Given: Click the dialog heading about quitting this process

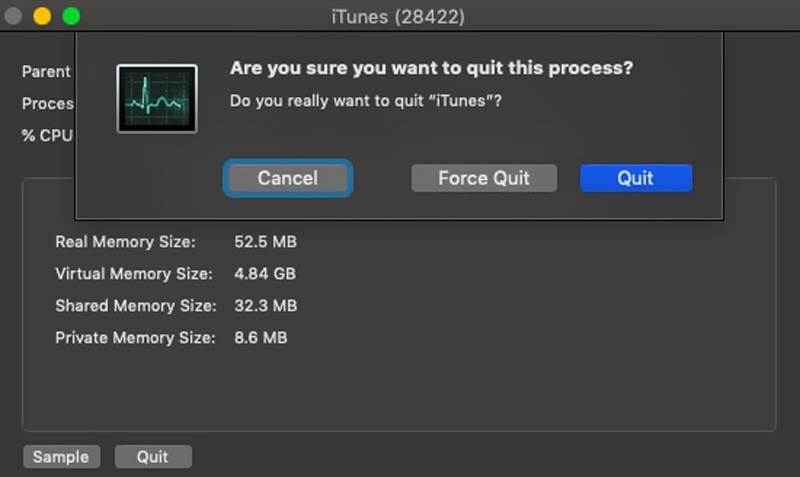Looking at the screenshot, I should coord(431,68).
